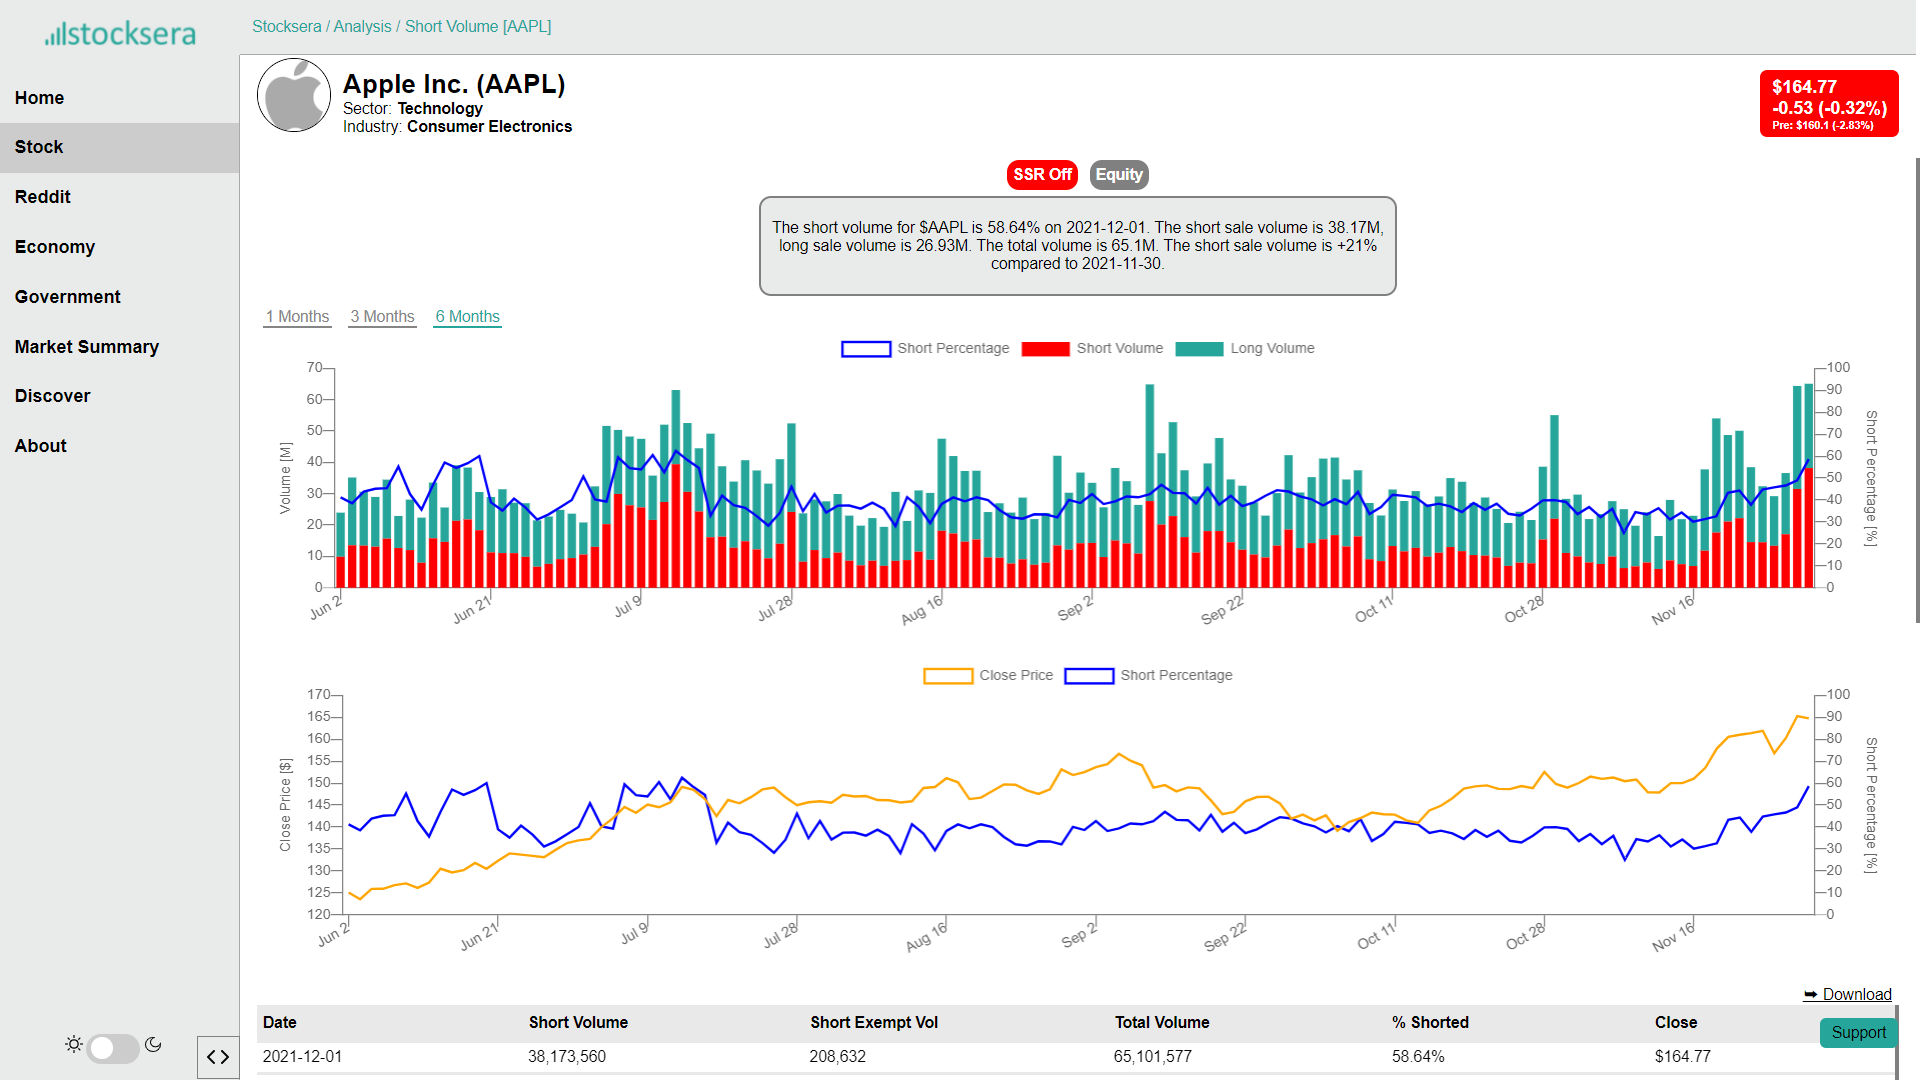Click the Stocksera logo
Screen dimensions: 1920x1080
pos(120,34)
